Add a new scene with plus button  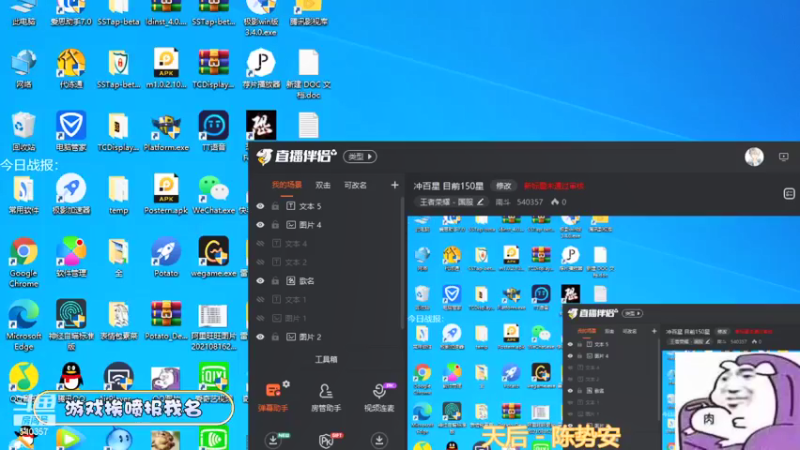point(394,185)
